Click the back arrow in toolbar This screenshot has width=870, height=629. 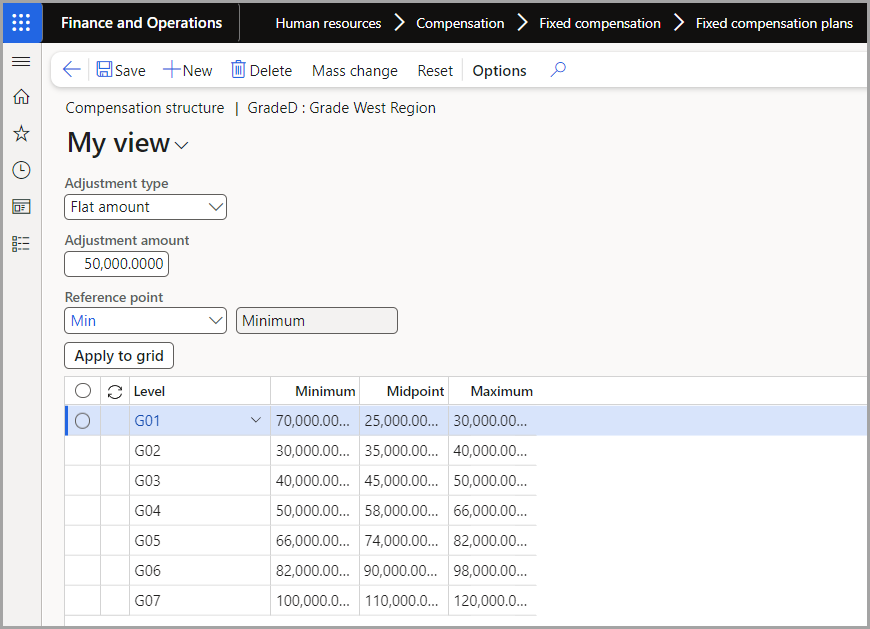(72, 70)
